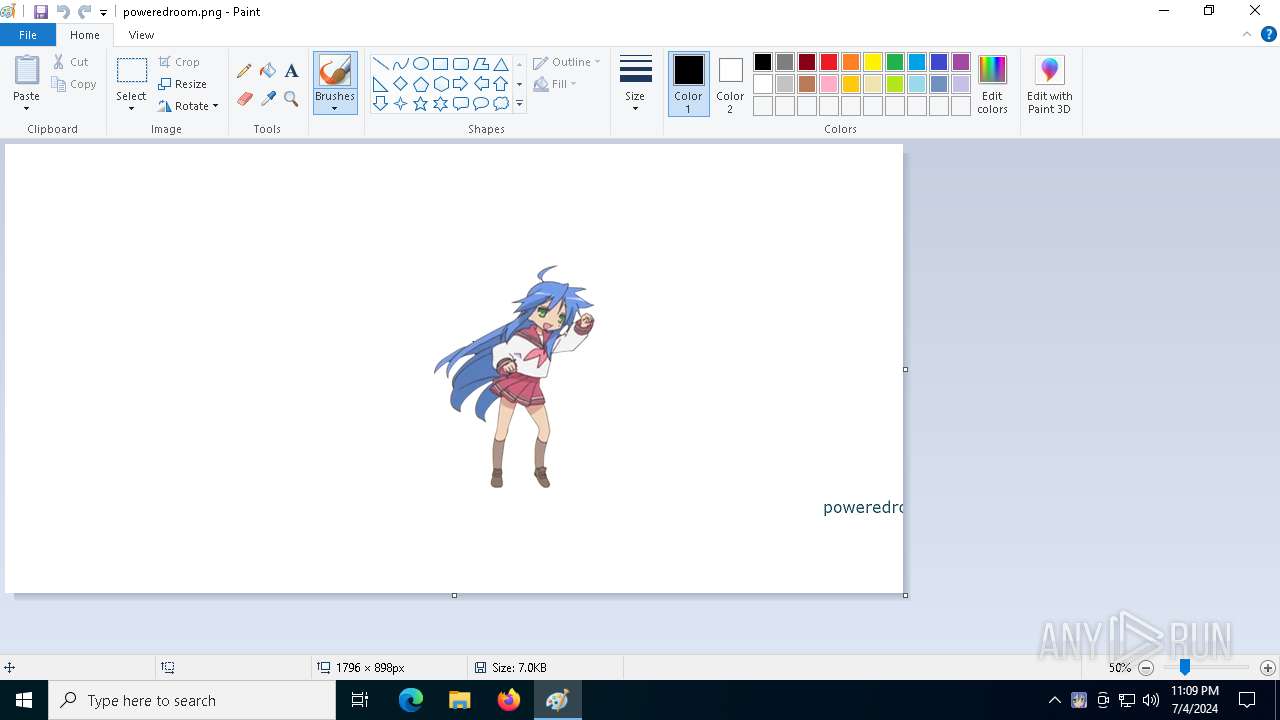
Task: Open the Outline dropdown
Action: pos(567,62)
